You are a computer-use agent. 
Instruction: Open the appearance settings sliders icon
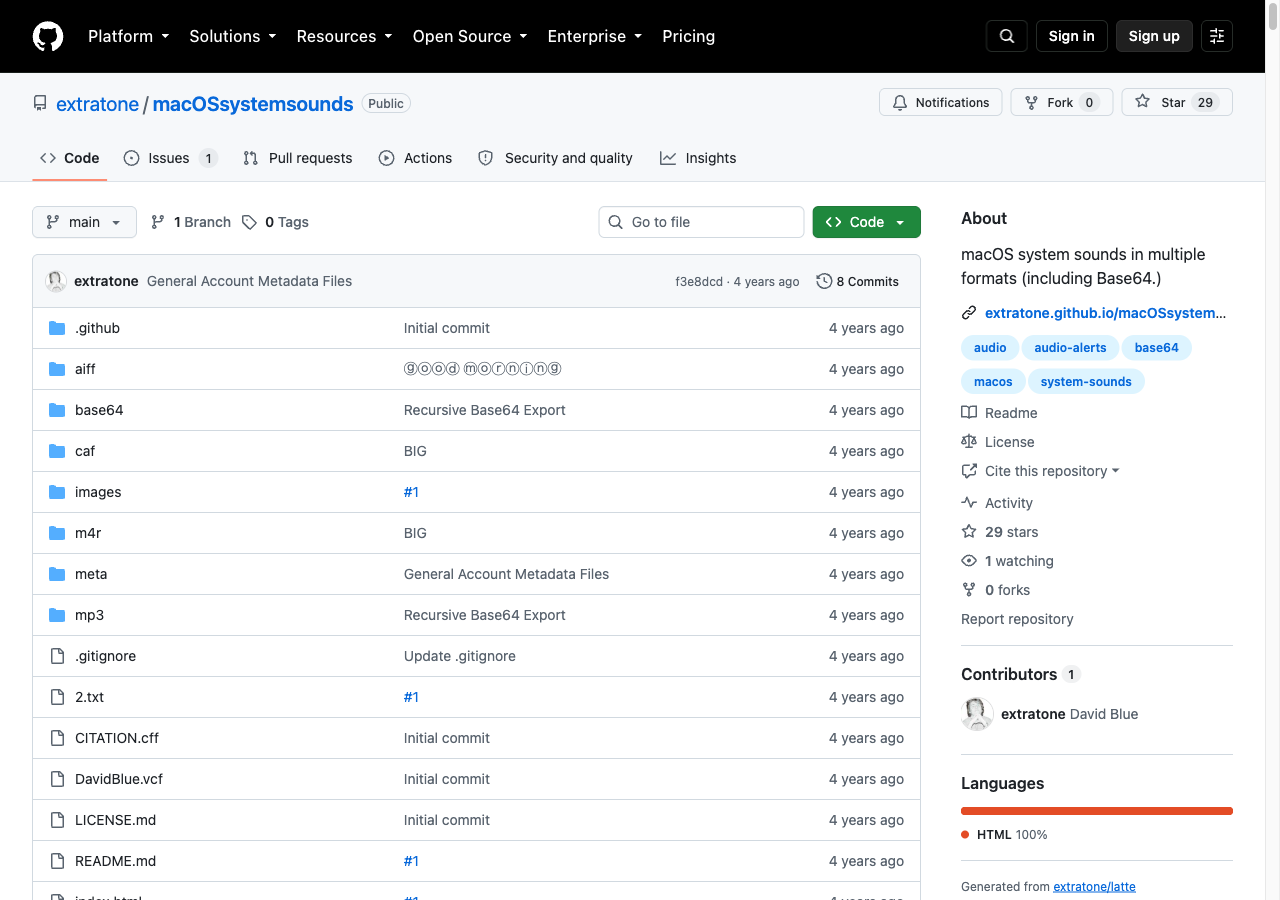[1217, 36]
